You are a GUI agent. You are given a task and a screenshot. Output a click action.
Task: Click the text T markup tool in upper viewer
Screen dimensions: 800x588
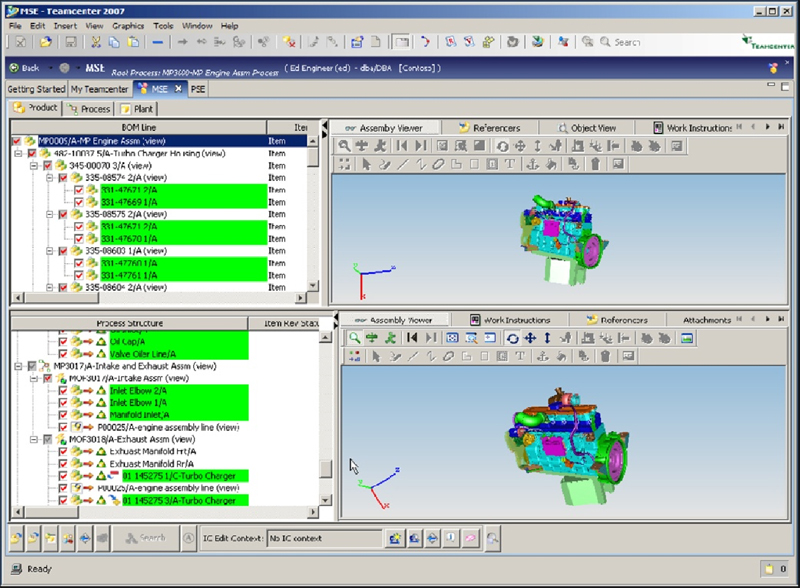pos(509,164)
